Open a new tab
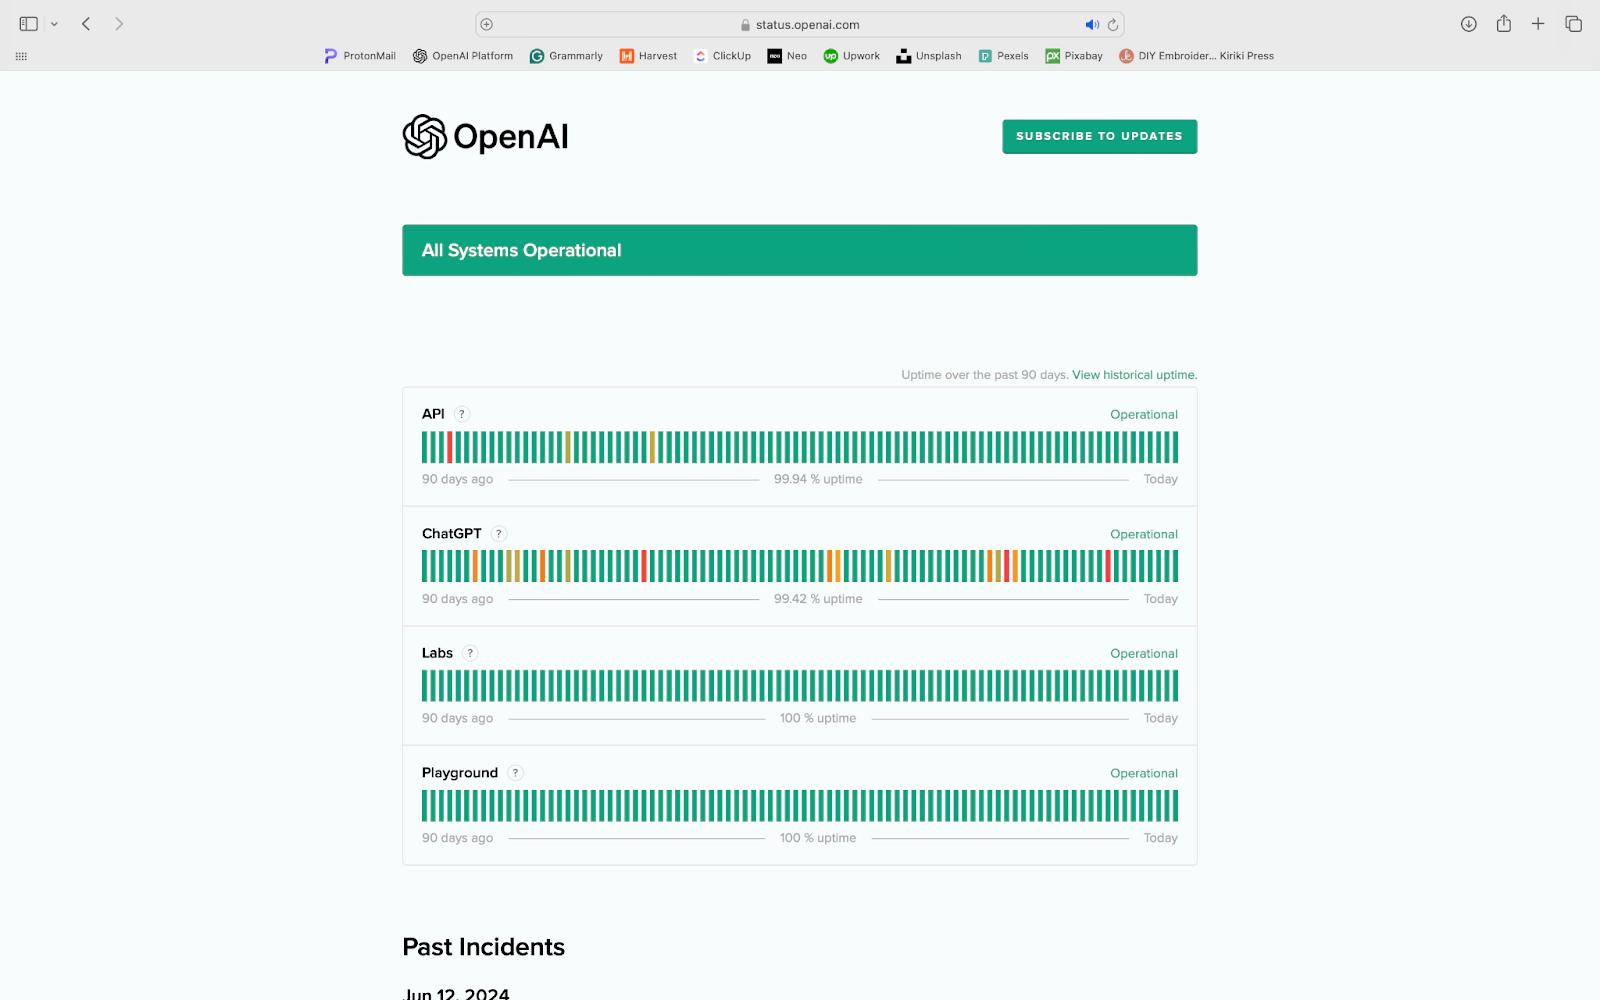Image resolution: width=1600 pixels, height=1000 pixels. [1538, 23]
